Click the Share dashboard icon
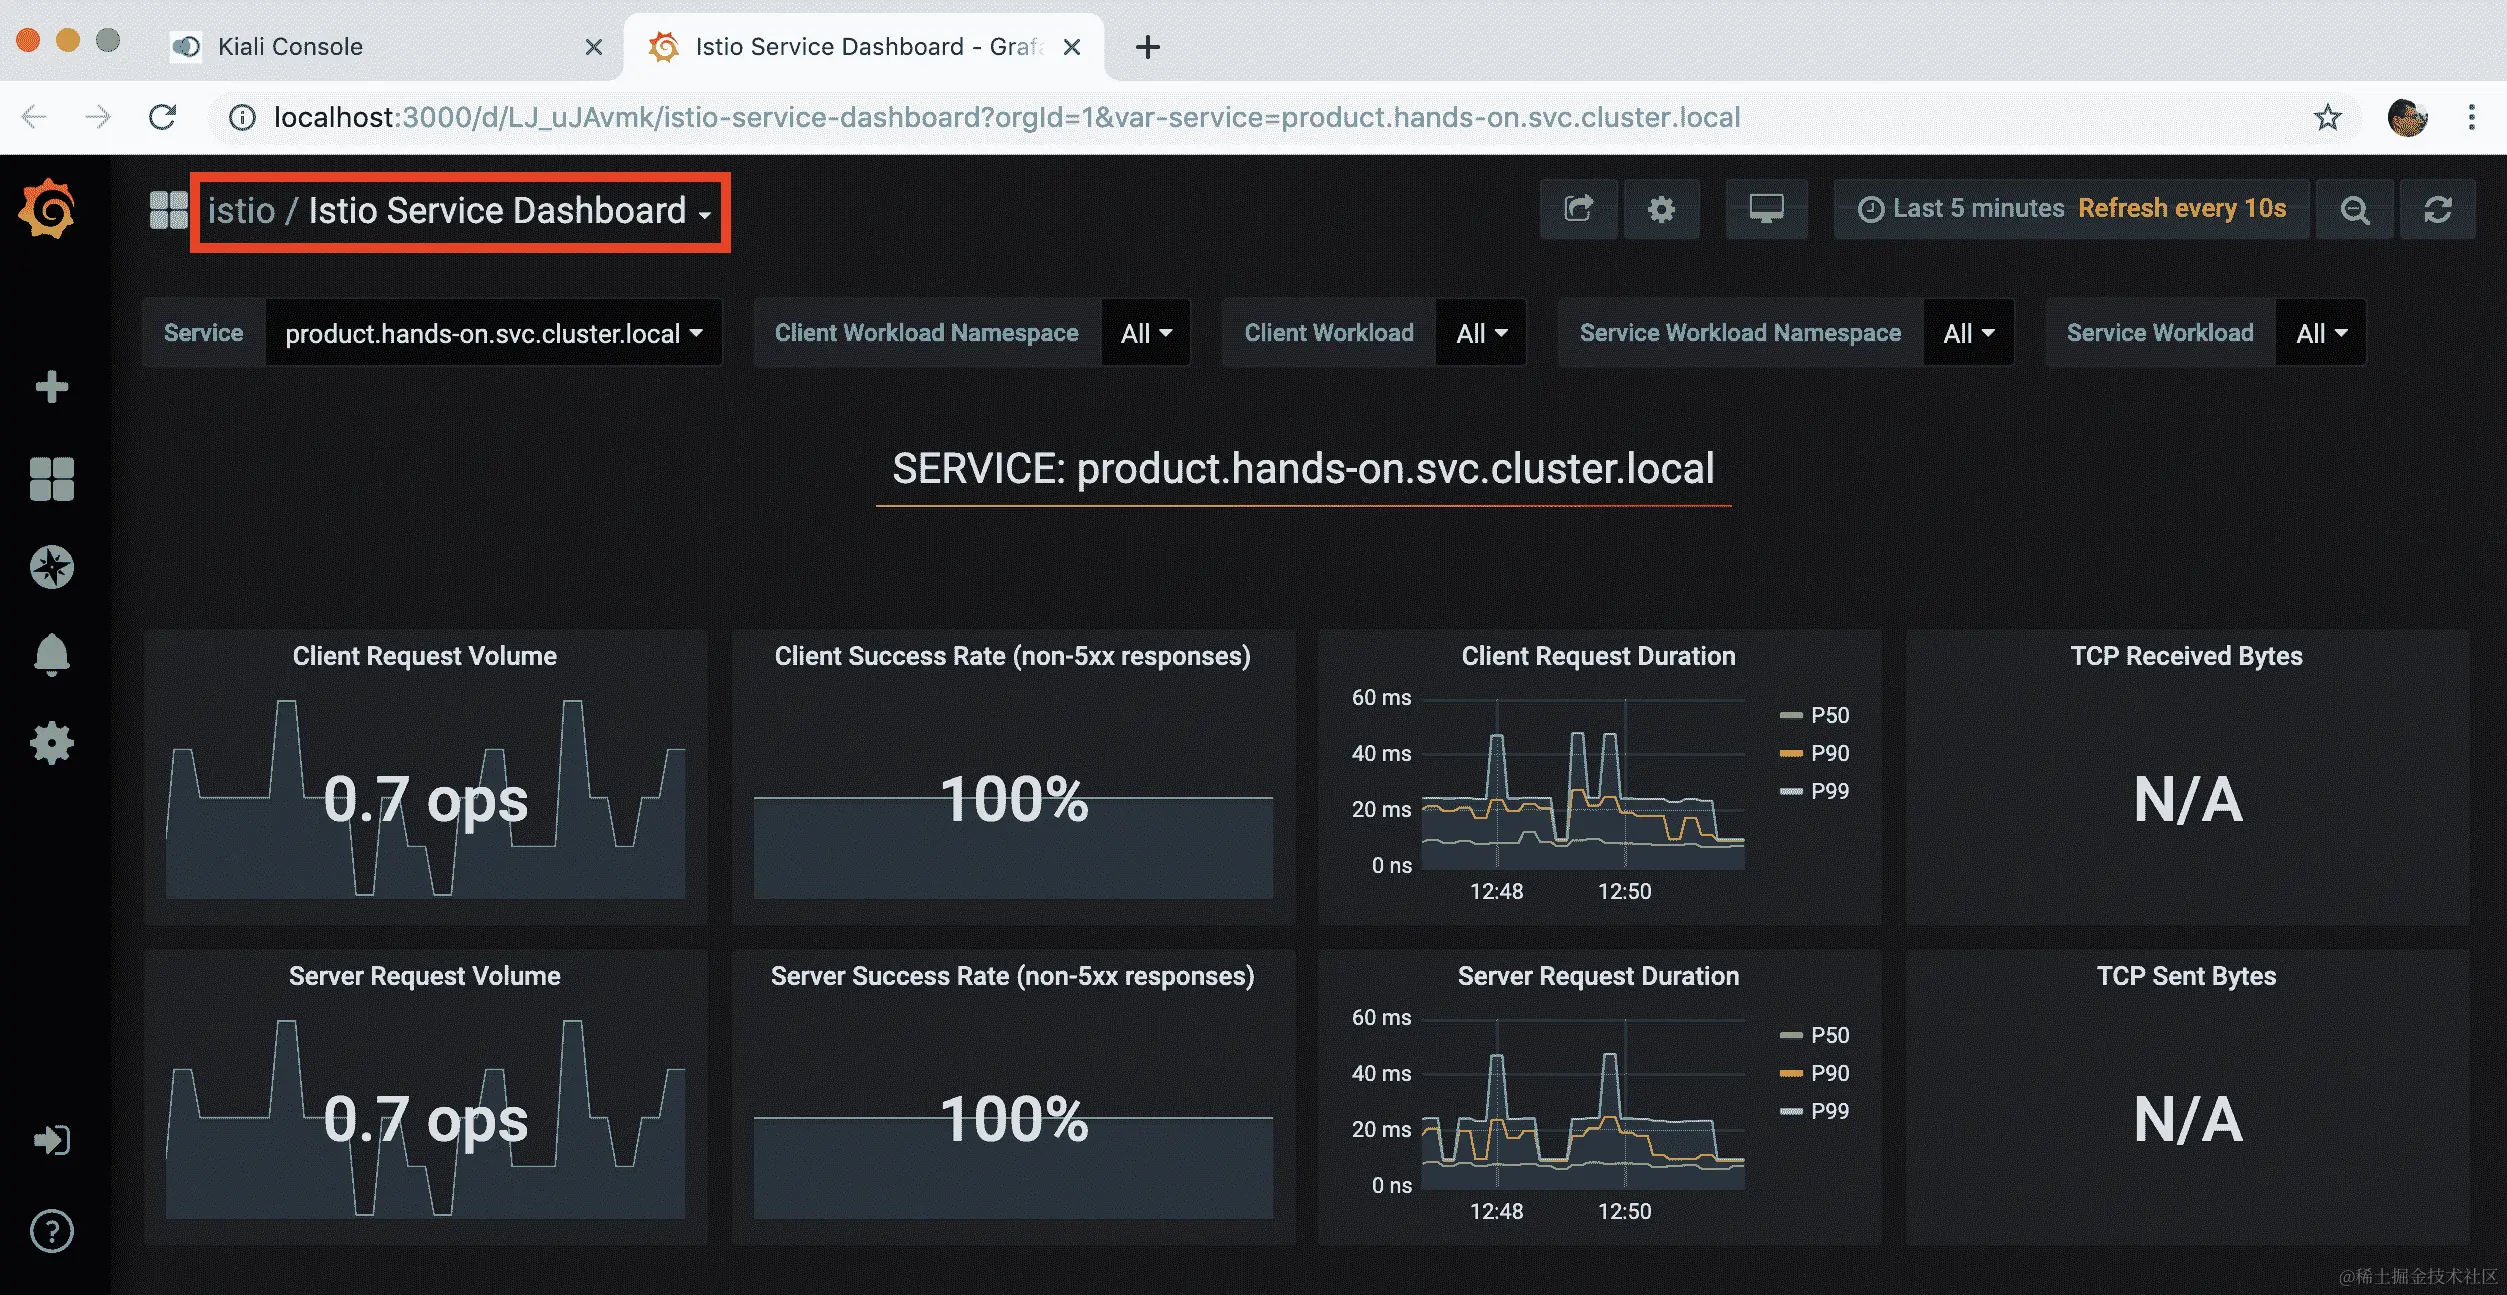 1578,209
